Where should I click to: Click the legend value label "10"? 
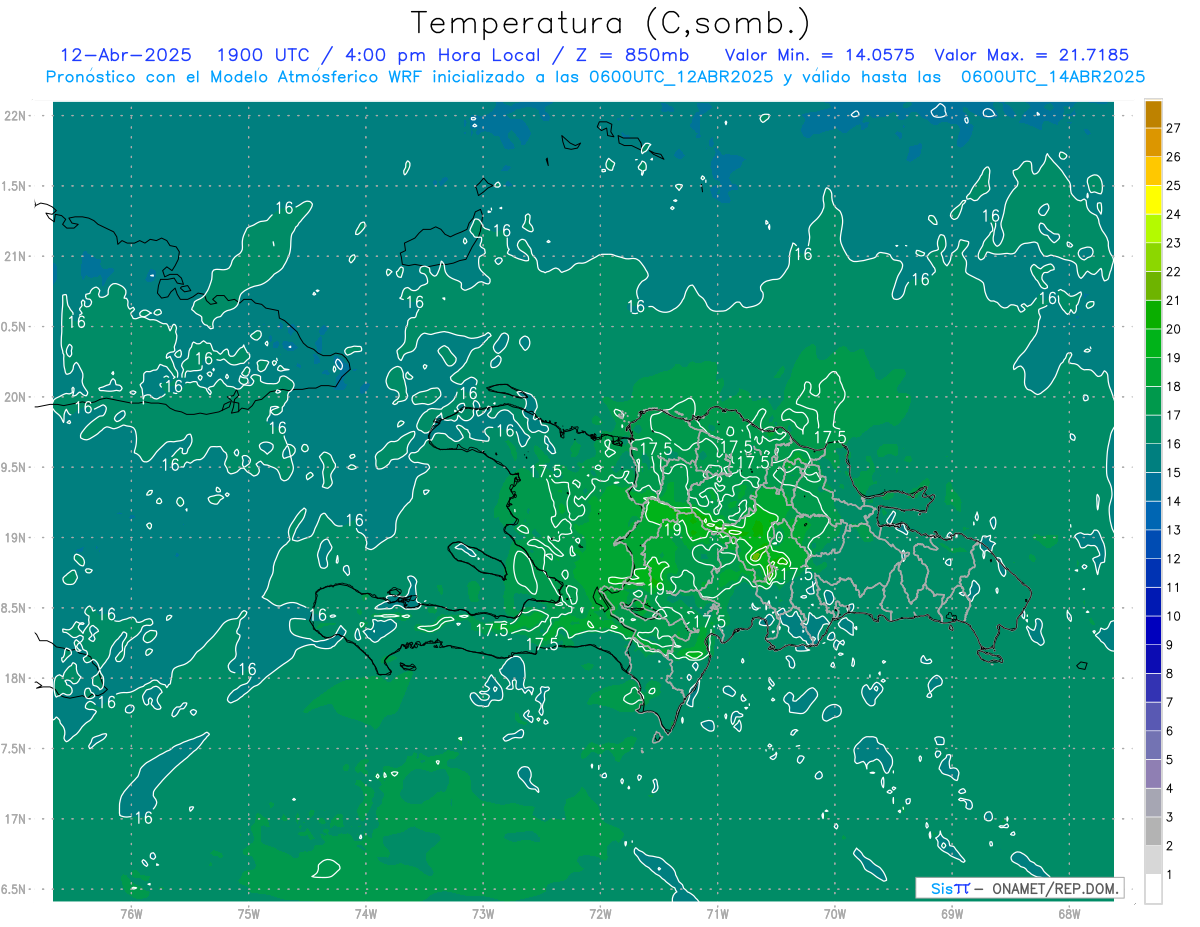click(1174, 616)
